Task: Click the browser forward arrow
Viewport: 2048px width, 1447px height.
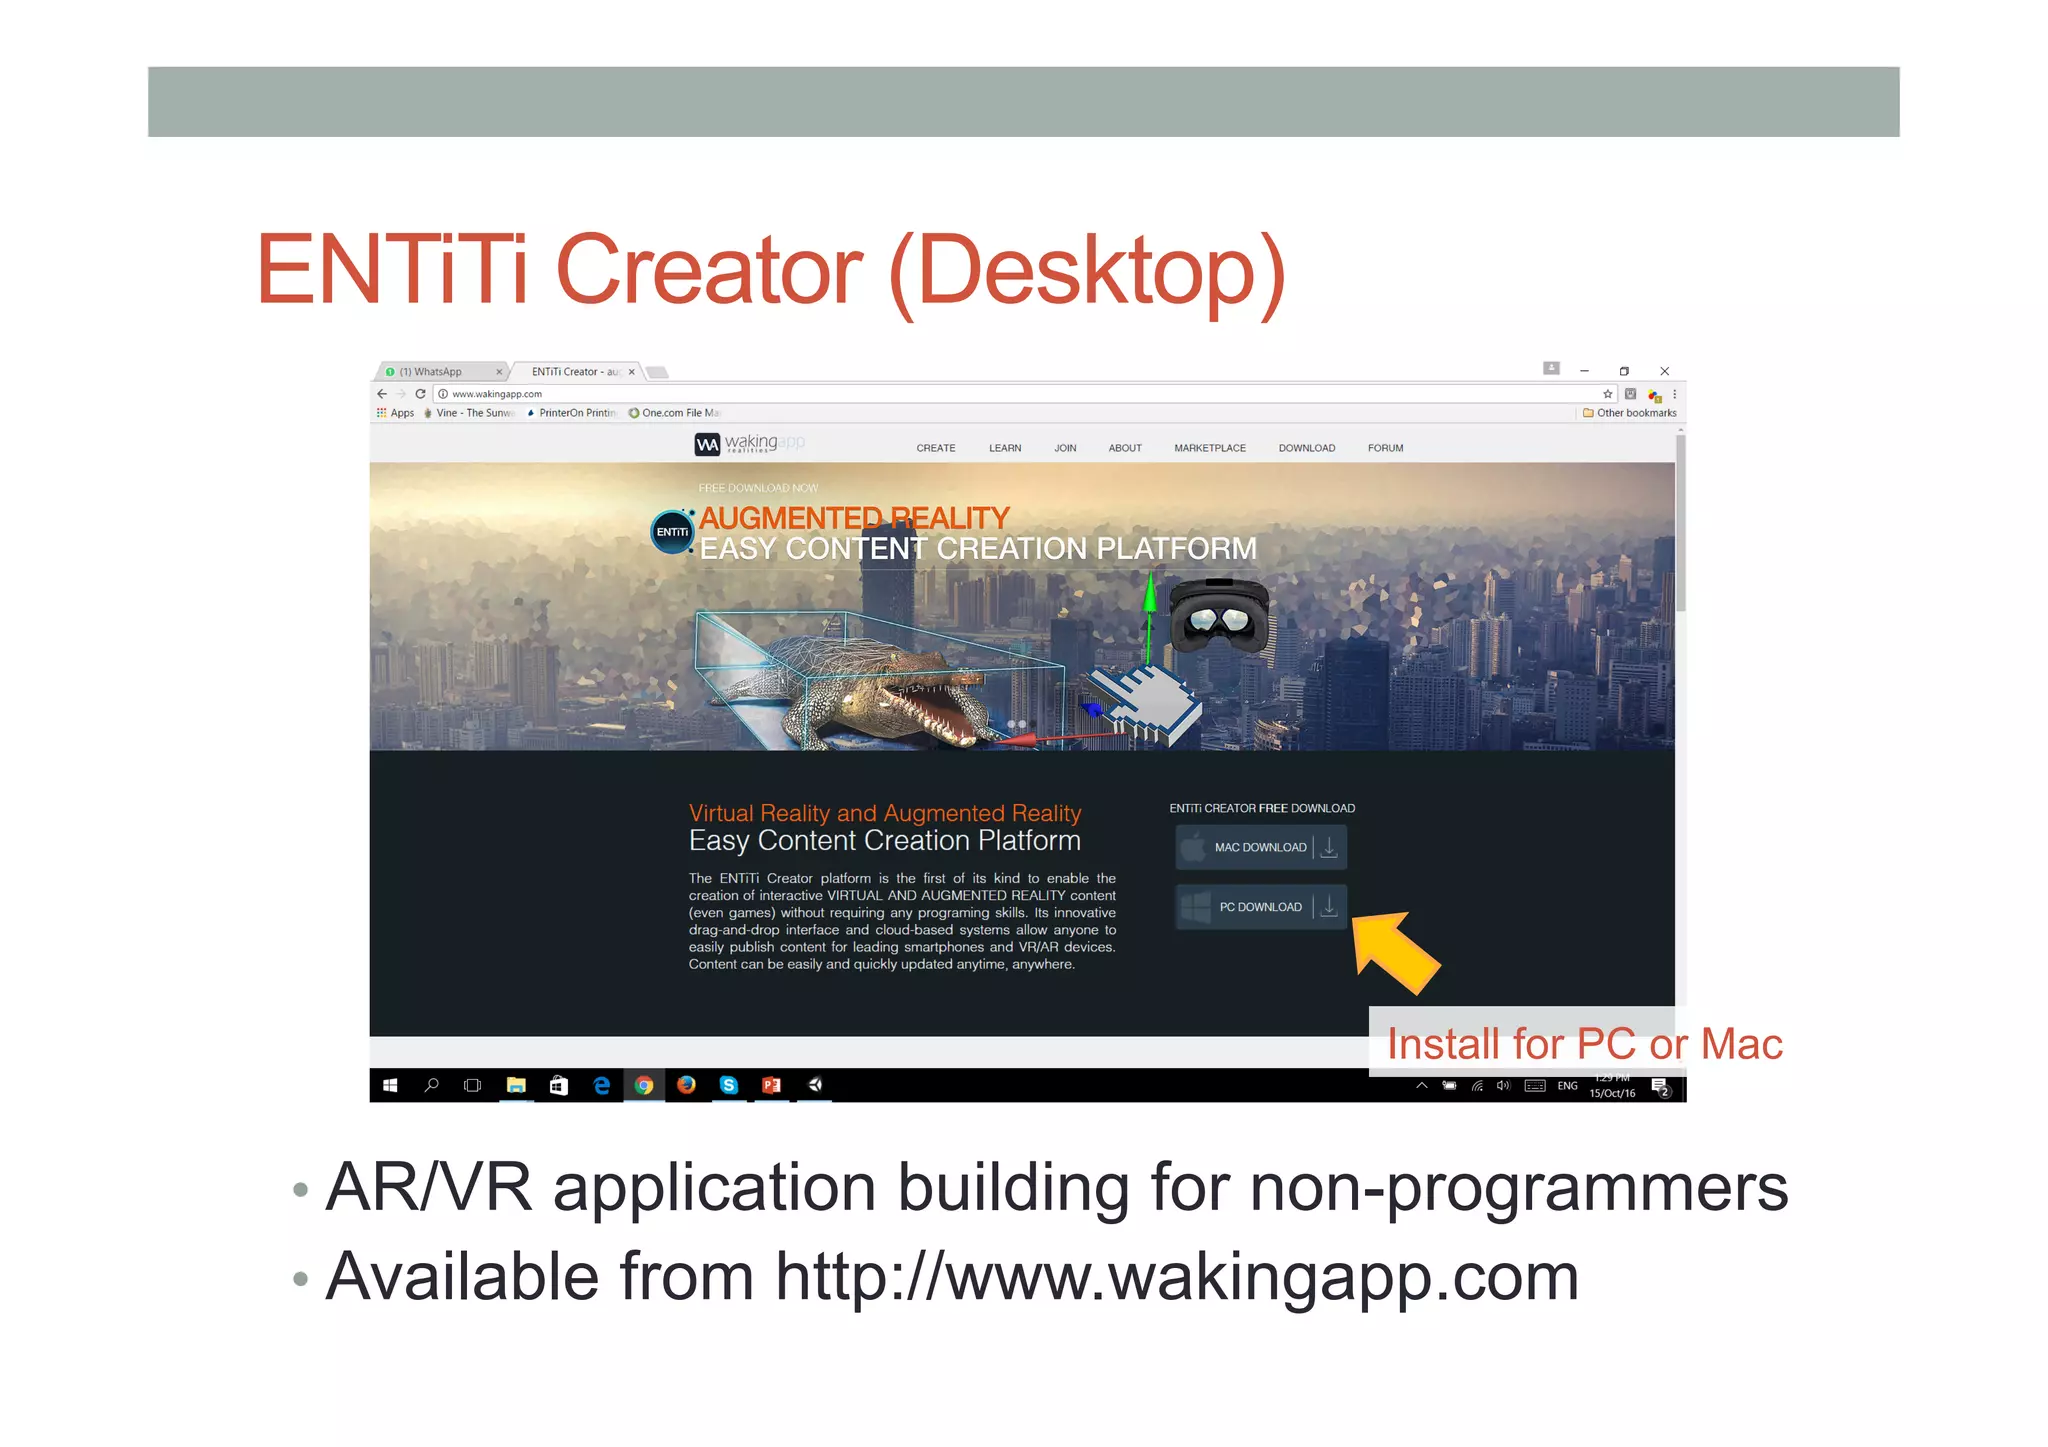Action: click(401, 394)
